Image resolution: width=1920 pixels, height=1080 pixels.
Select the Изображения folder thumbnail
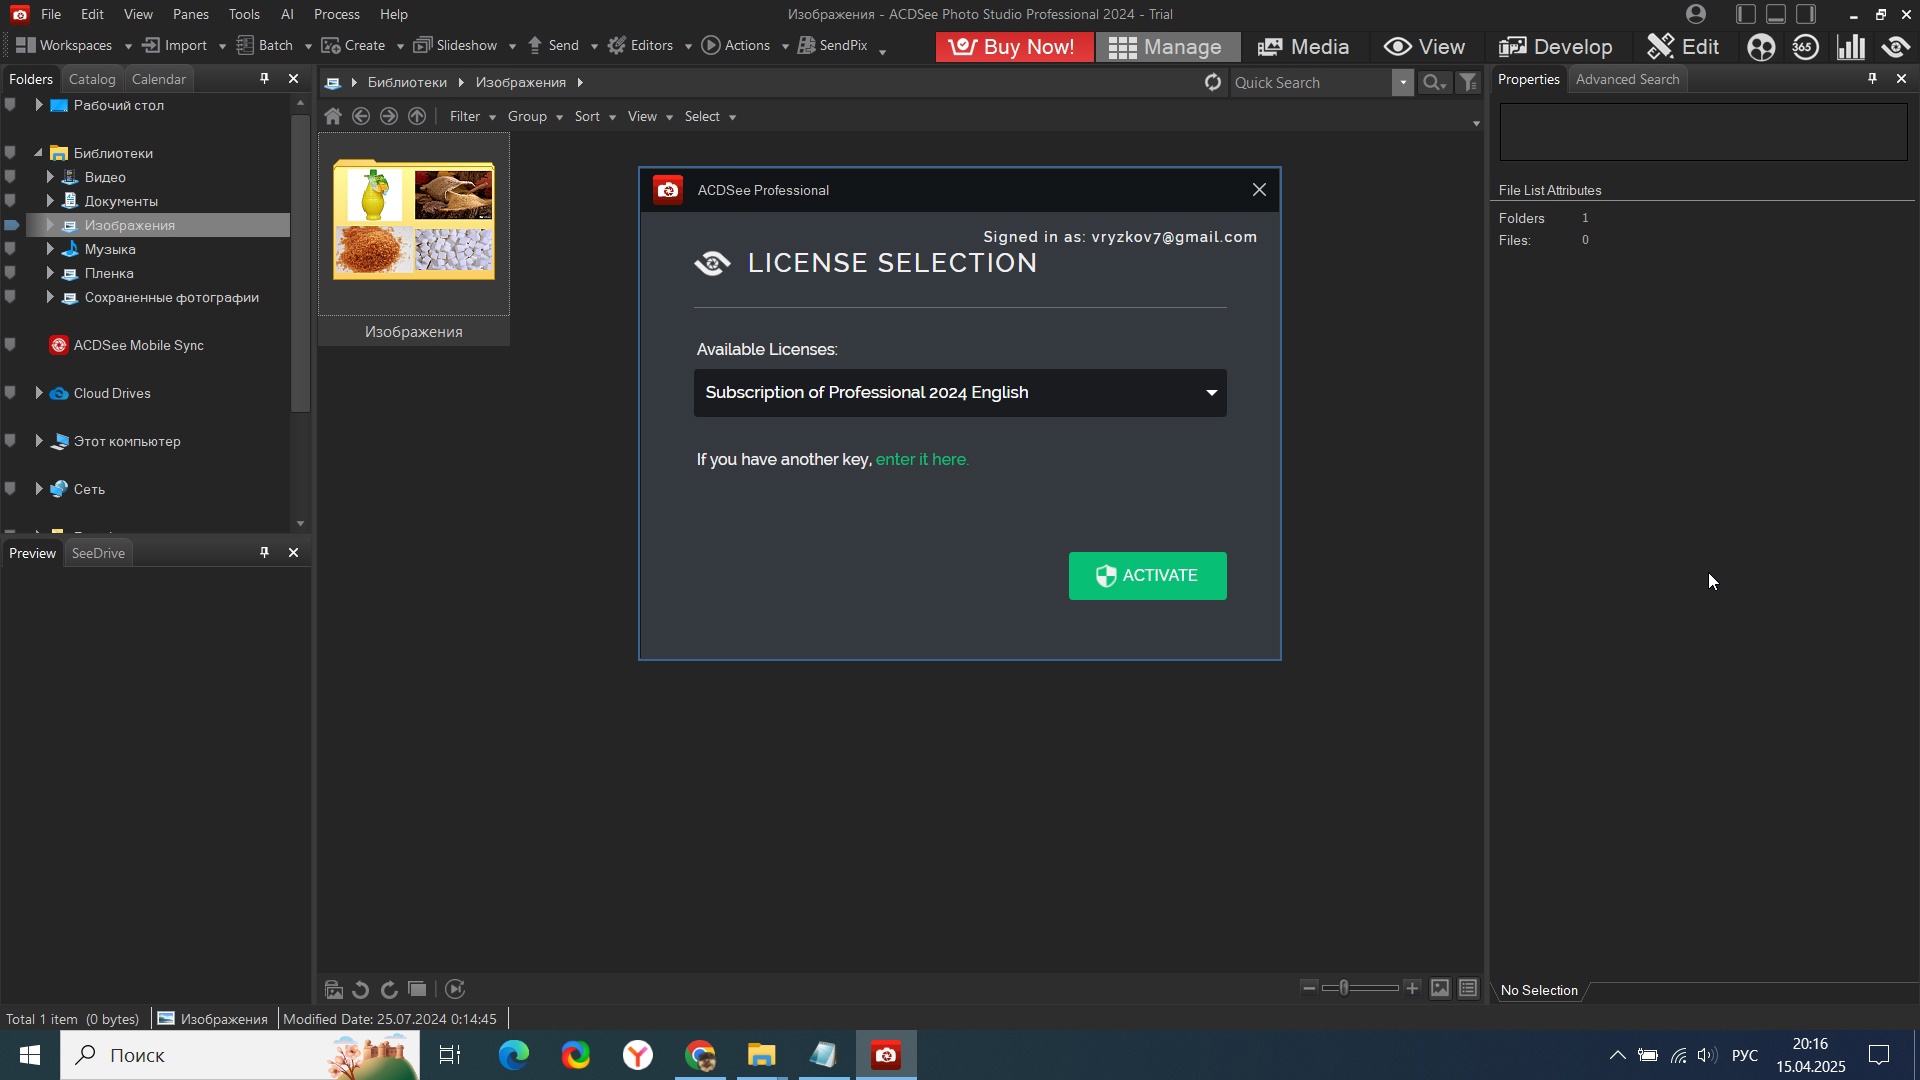(413, 221)
